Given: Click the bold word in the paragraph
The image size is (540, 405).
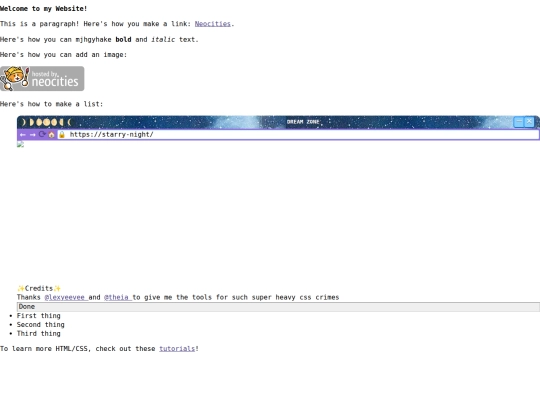Looking at the screenshot, I should (123, 40).
